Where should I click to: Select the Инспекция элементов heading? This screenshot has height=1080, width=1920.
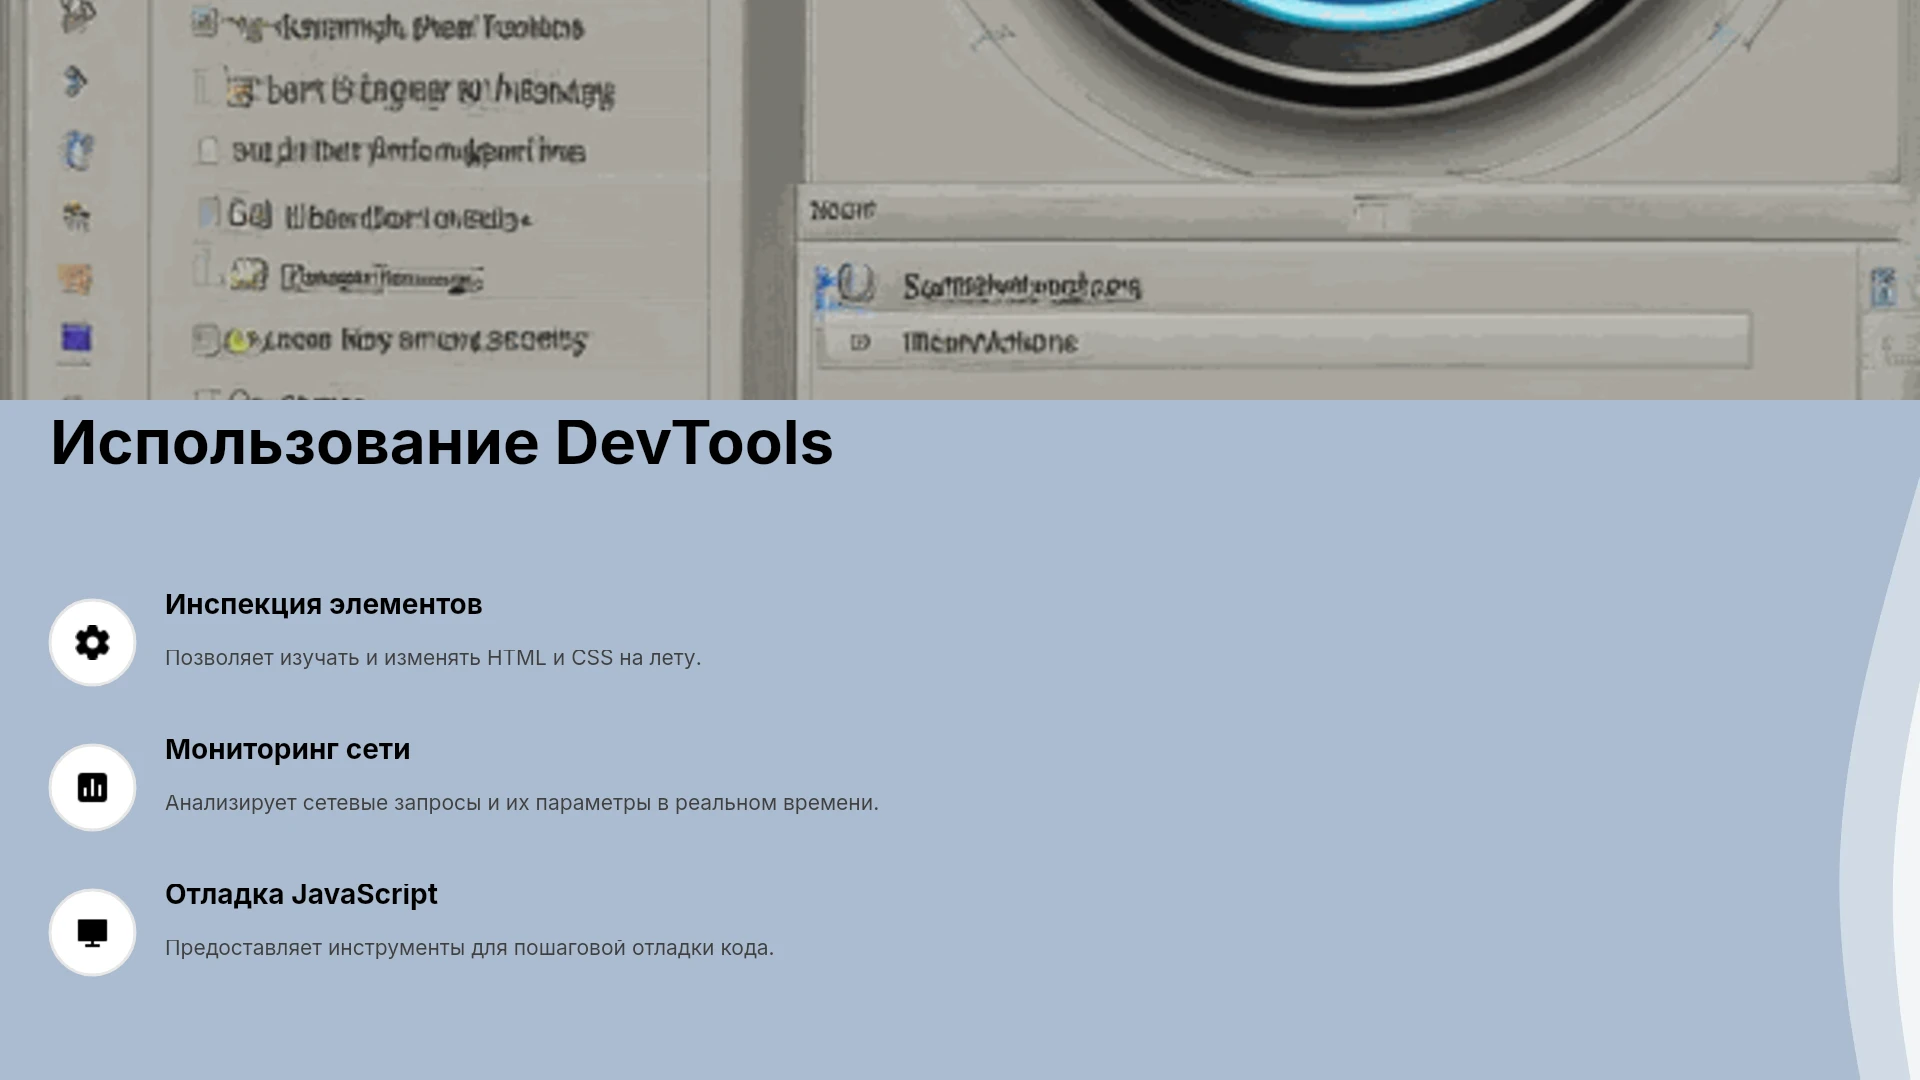tap(323, 605)
